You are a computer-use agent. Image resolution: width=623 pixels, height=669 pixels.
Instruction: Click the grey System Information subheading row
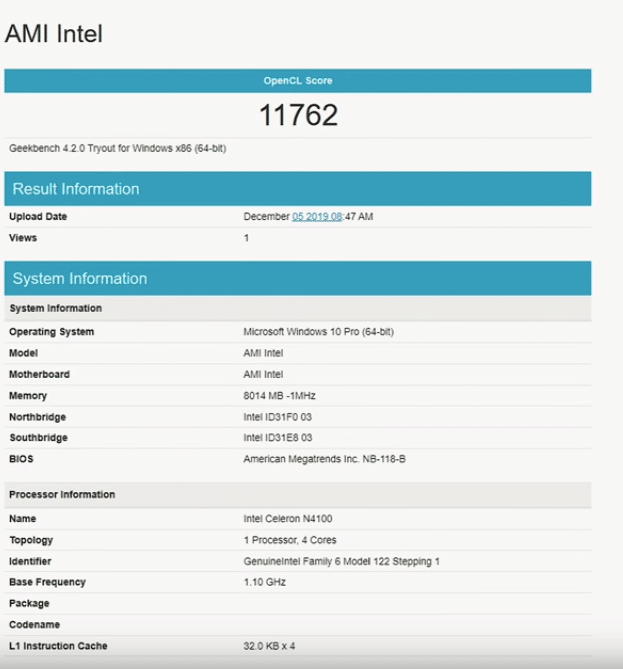(298, 308)
